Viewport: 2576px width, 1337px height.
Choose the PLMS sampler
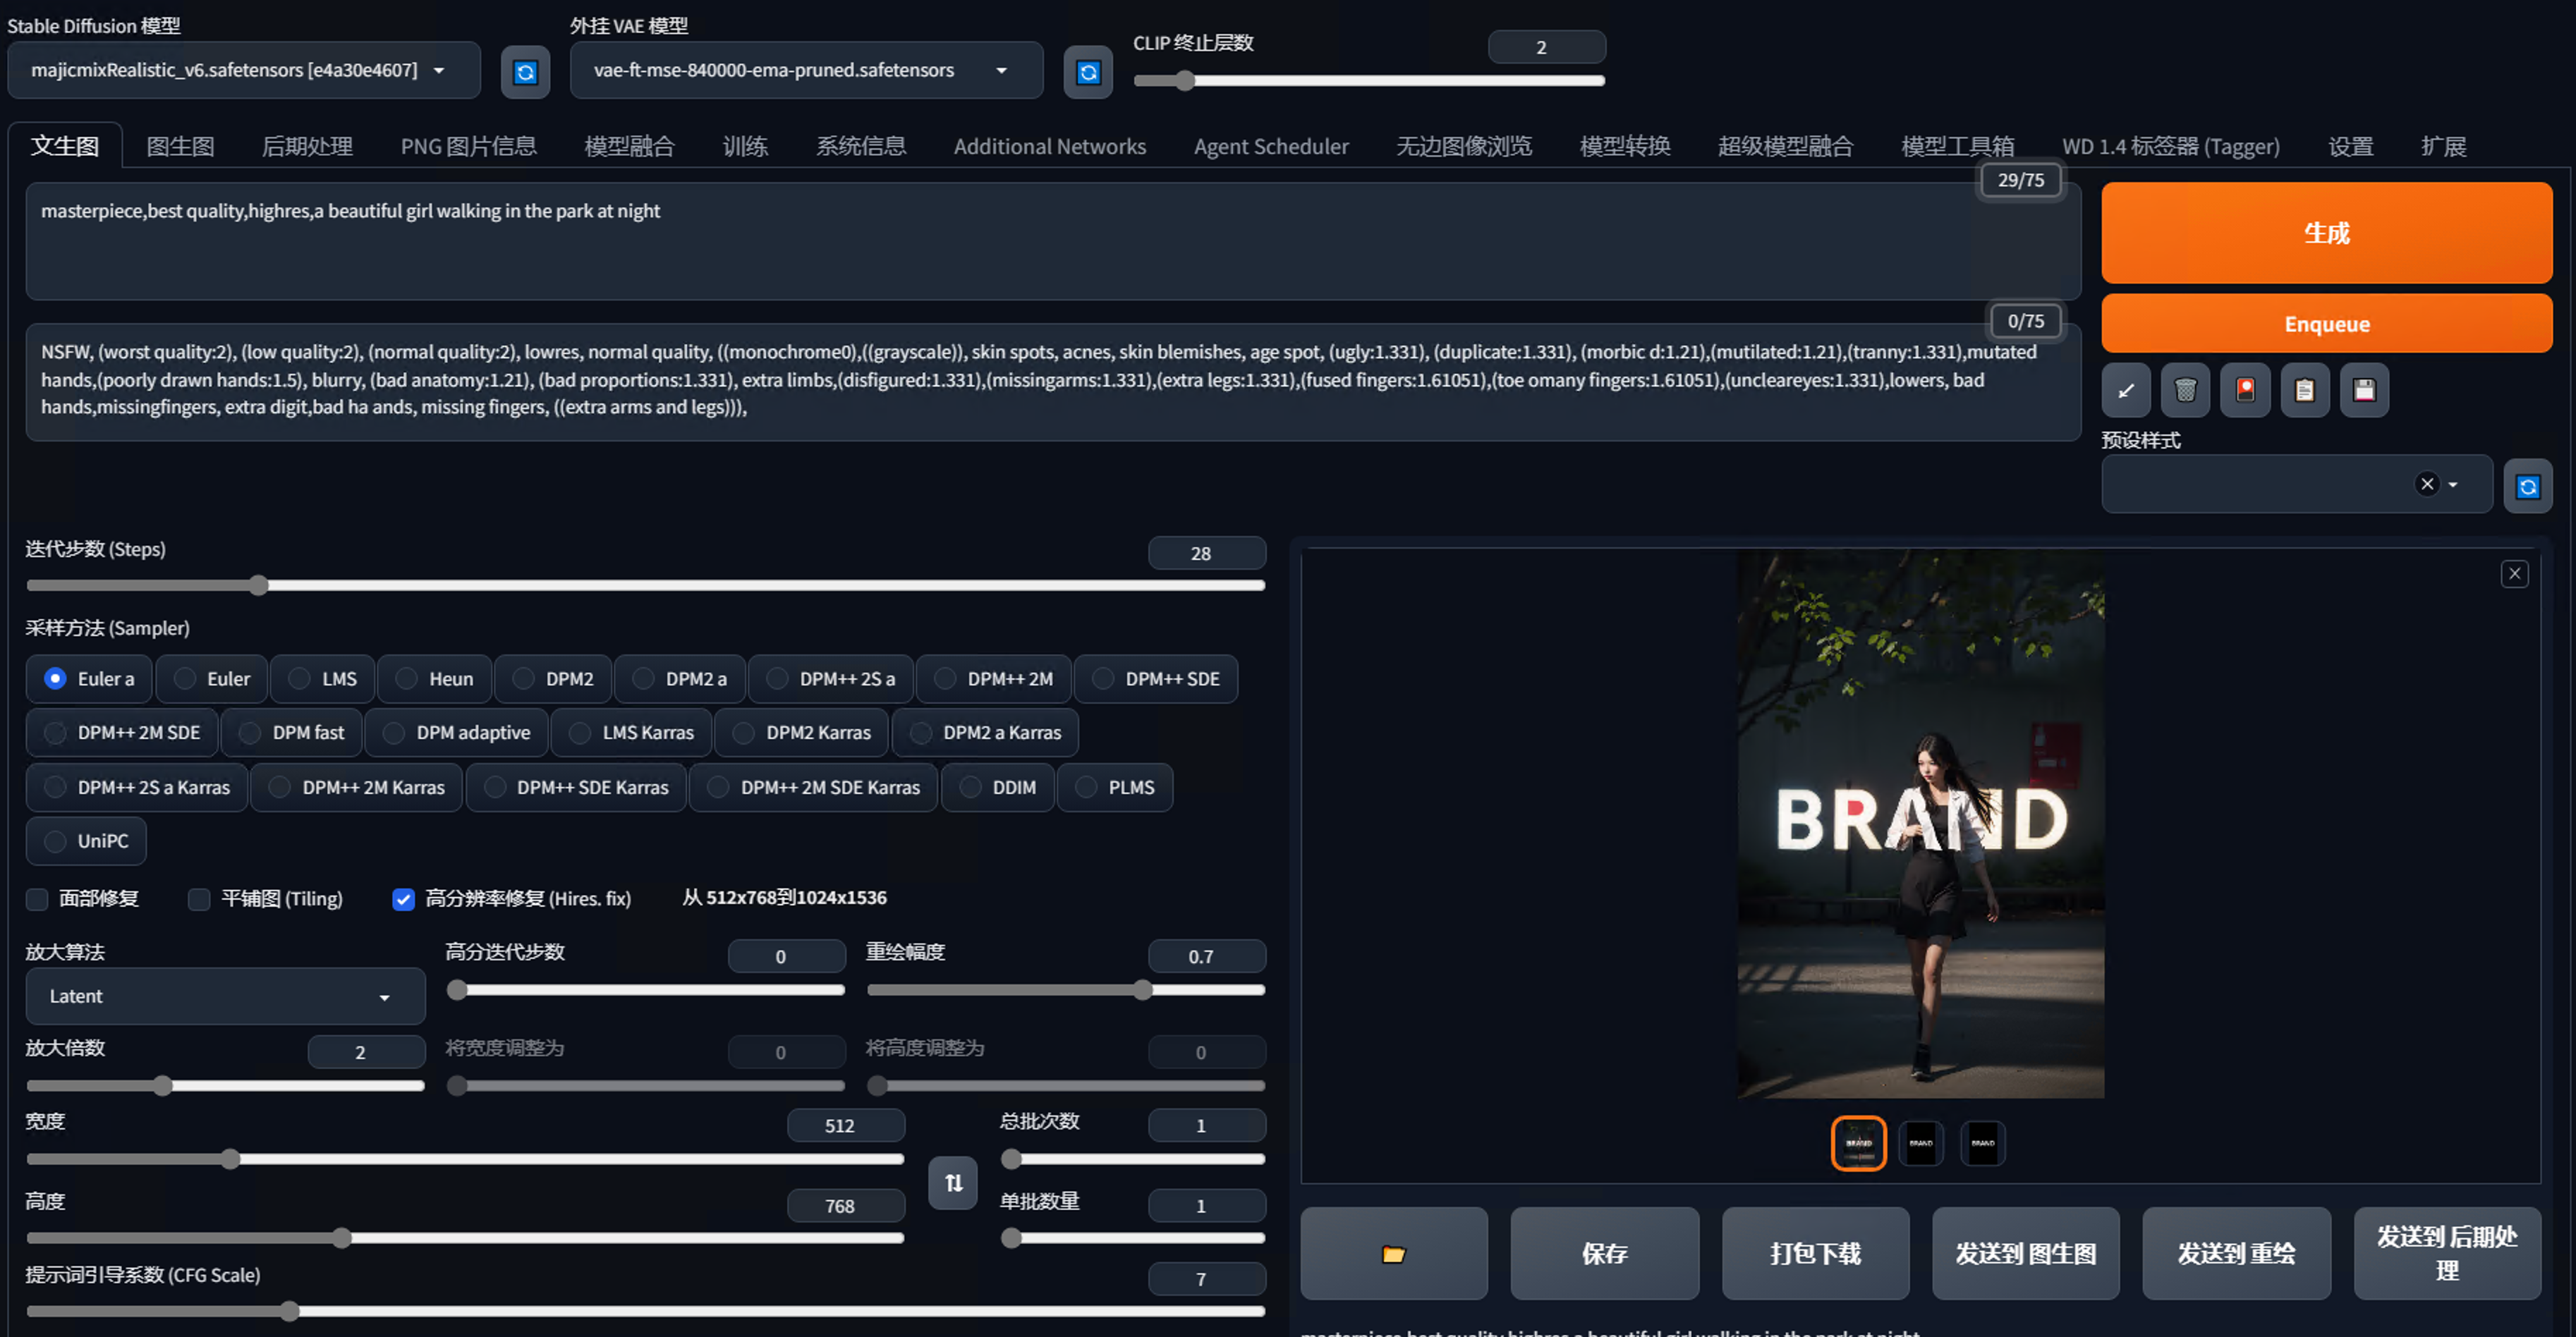(x=1115, y=787)
